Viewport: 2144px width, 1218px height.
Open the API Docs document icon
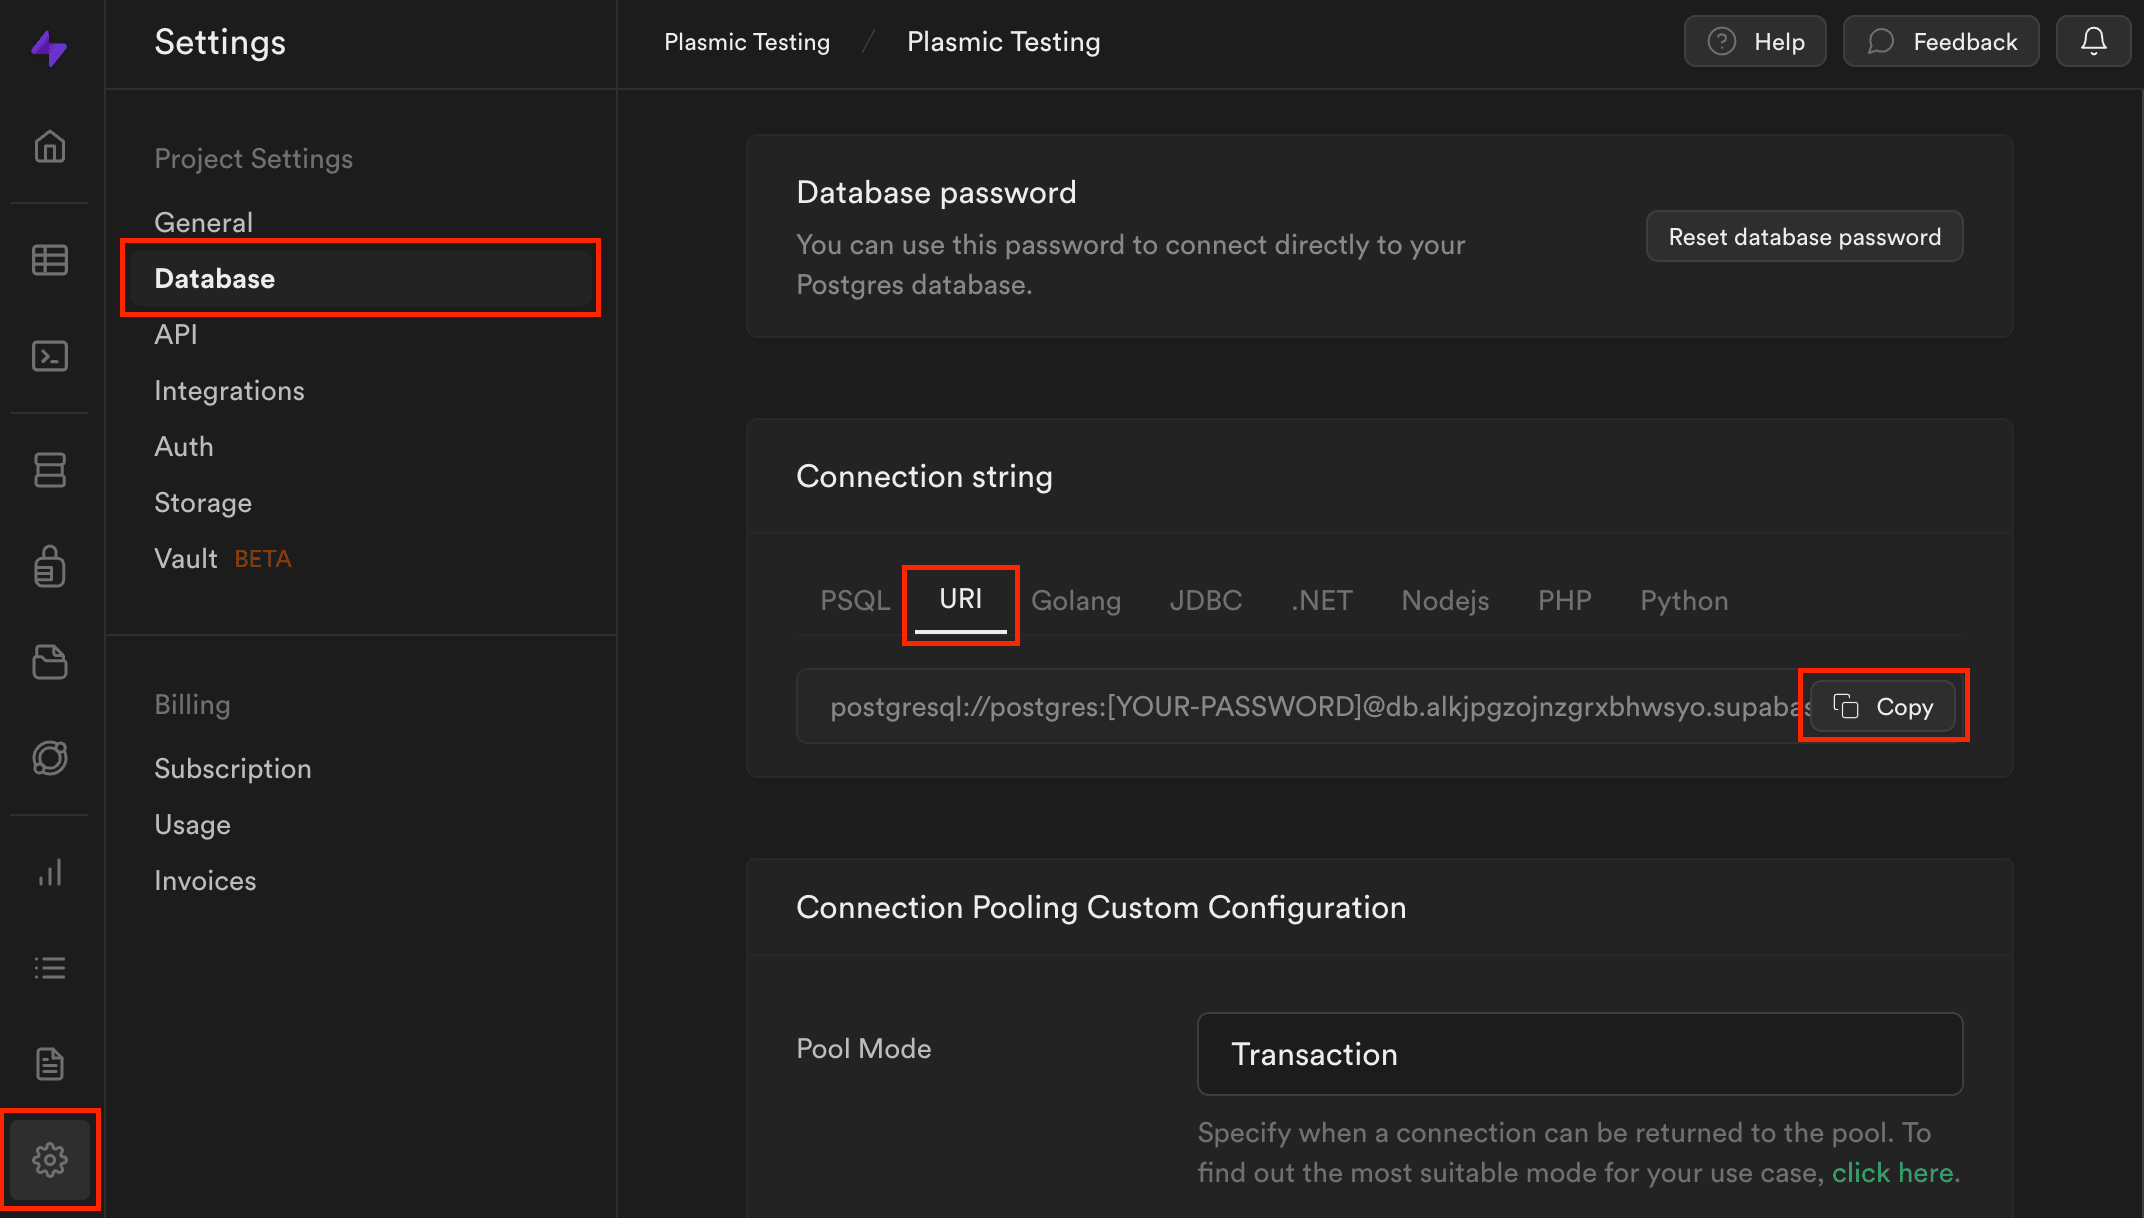coord(50,1064)
